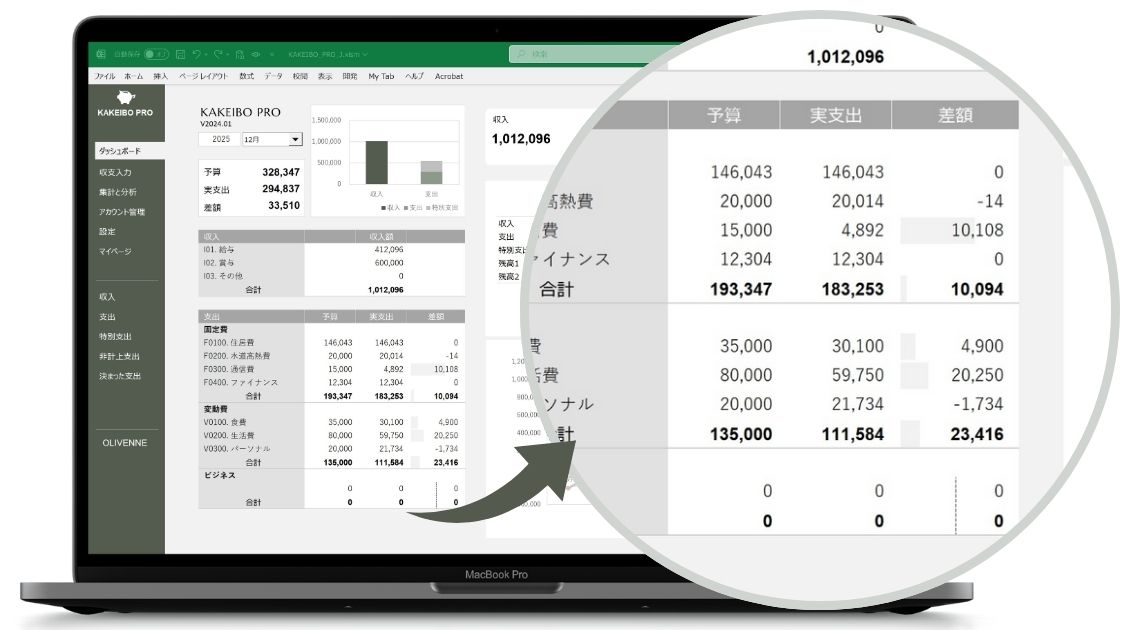Click the 412,096 income amount cell
The image size is (1125, 630).
click(389, 250)
